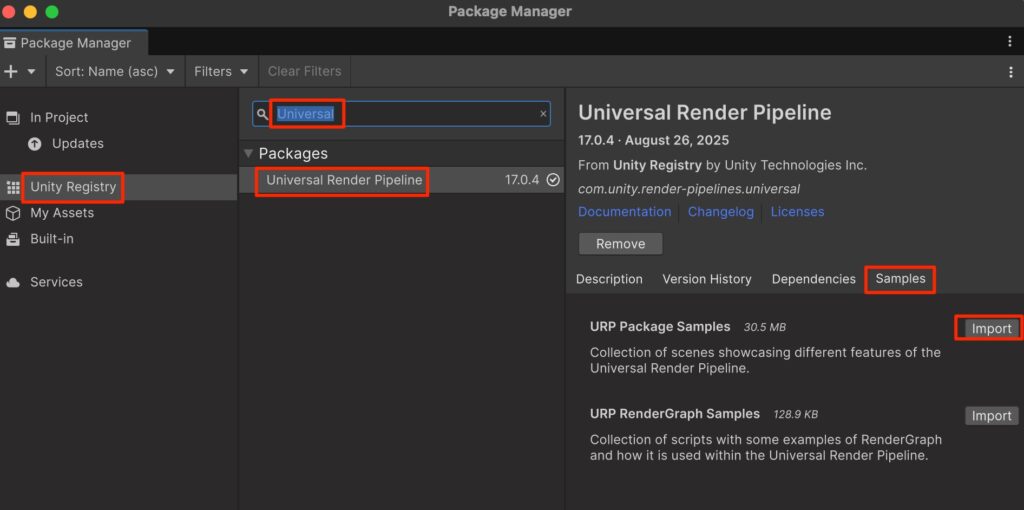
Task: Open the Filters dropdown
Action: pyautogui.click(x=221, y=71)
